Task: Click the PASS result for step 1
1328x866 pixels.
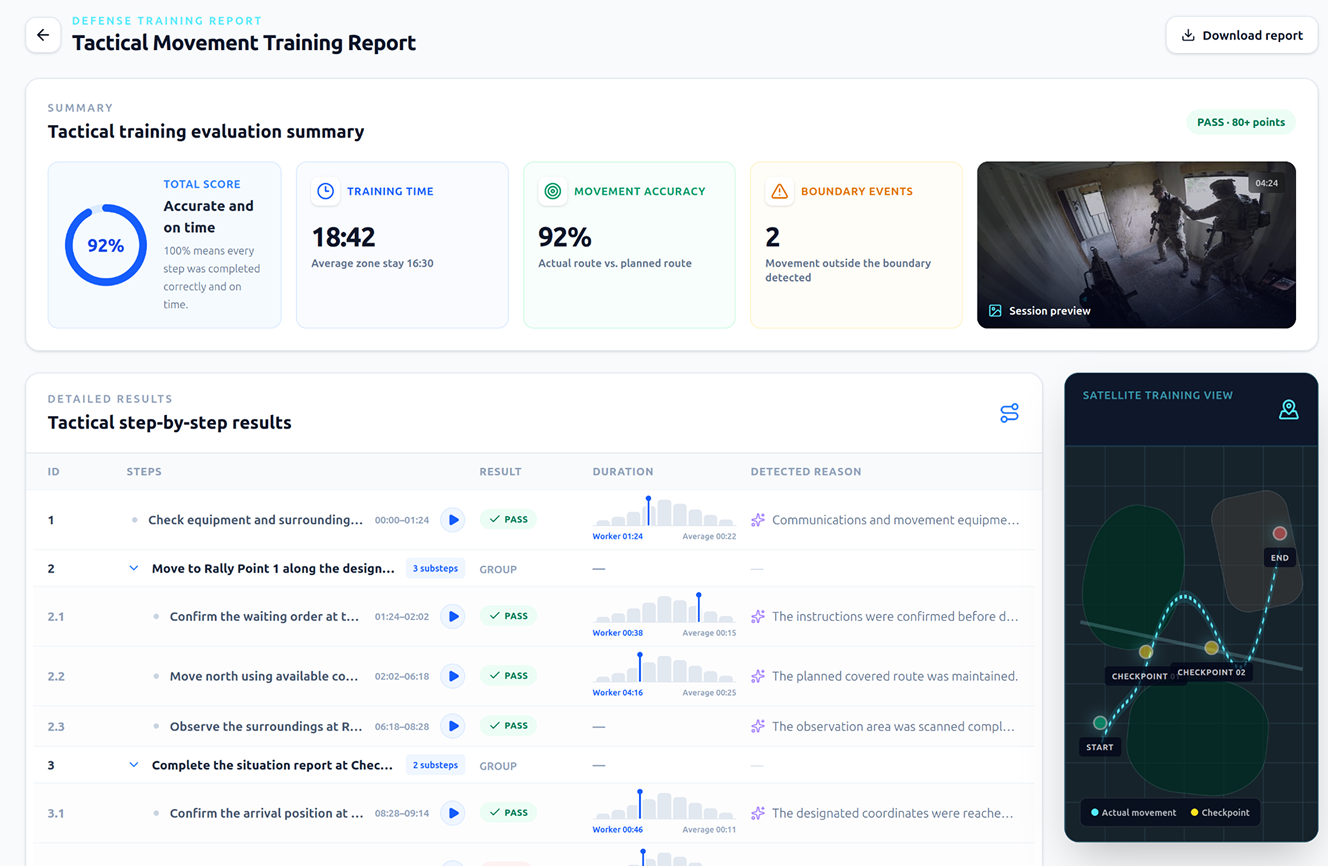Action: pyautogui.click(x=508, y=520)
